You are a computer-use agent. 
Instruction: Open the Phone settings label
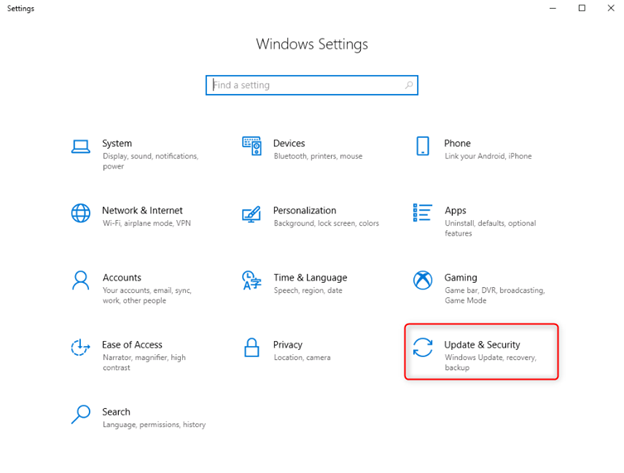pyautogui.click(x=457, y=143)
